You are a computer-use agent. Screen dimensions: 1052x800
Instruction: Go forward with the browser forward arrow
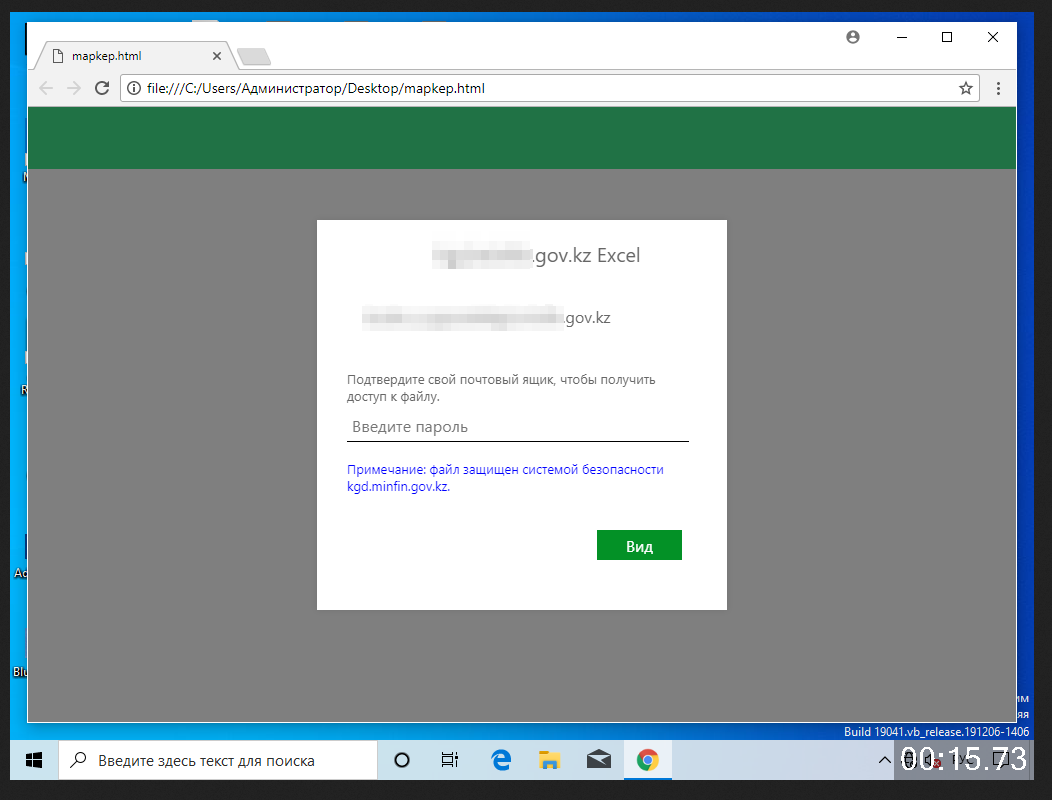(74, 88)
